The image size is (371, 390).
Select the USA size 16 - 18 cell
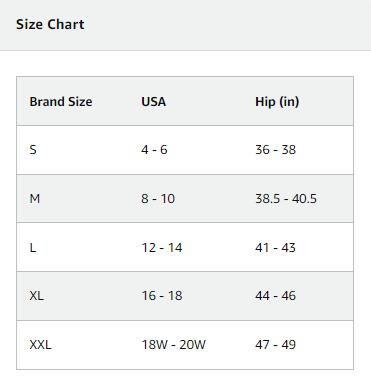[x=162, y=296]
